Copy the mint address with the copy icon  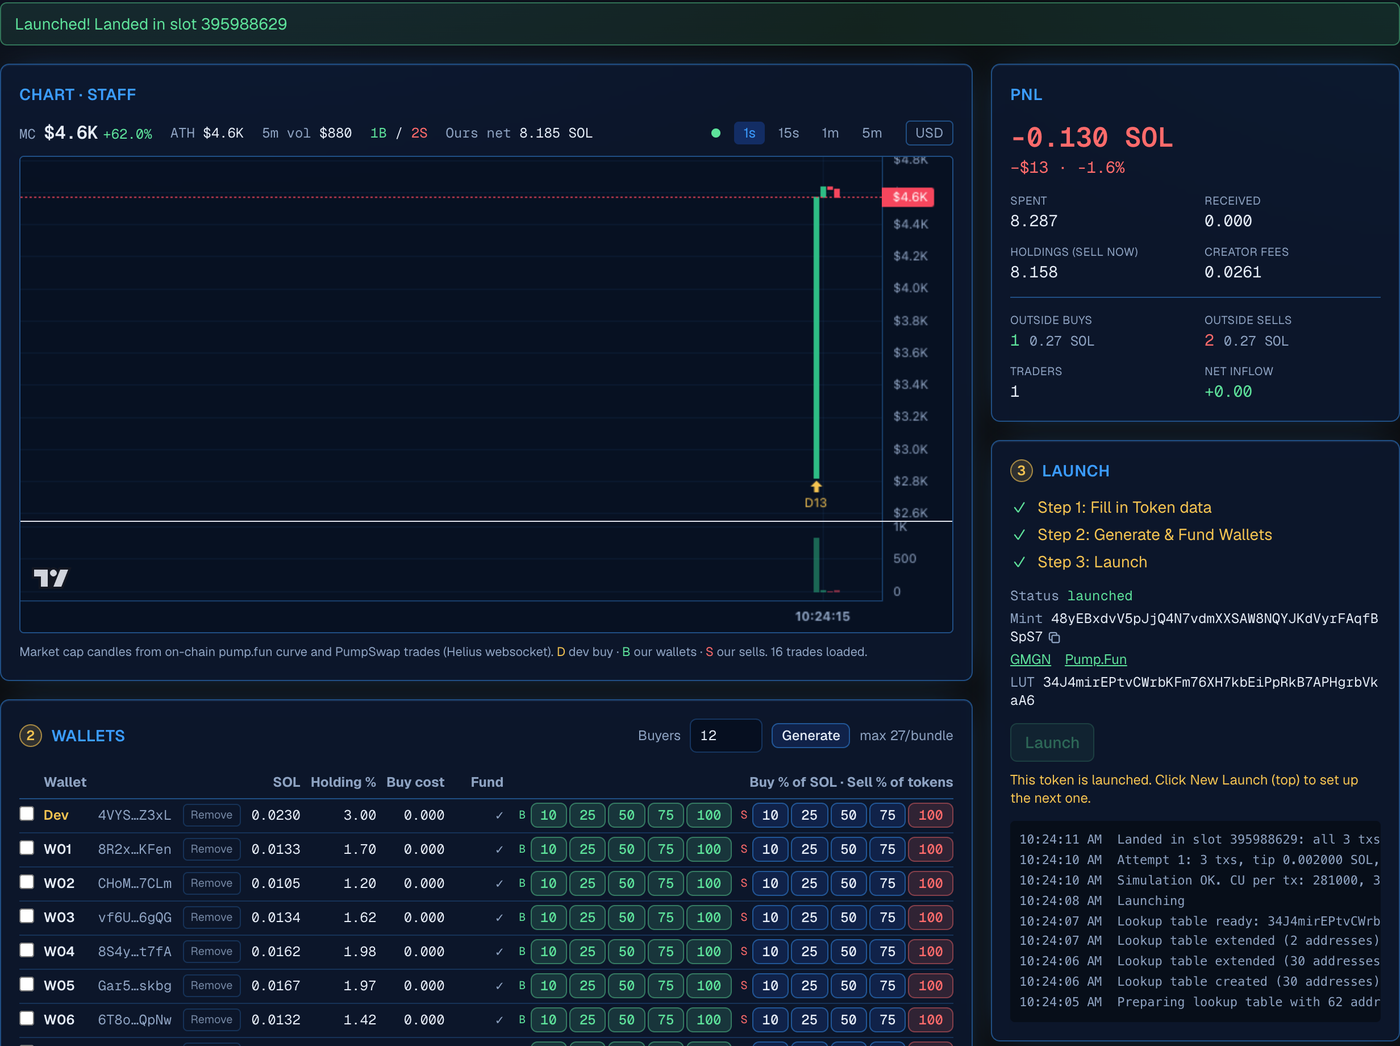coord(1054,637)
